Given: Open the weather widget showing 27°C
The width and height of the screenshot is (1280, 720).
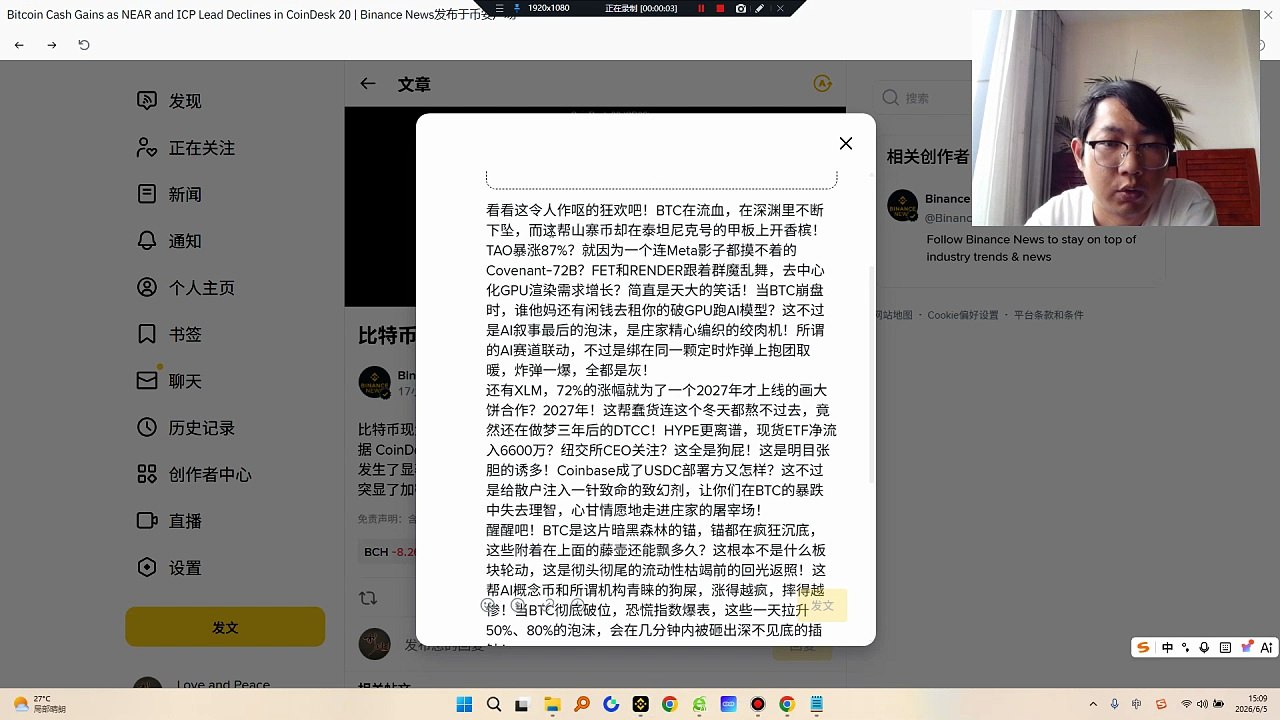Looking at the screenshot, I should coord(39,704).
